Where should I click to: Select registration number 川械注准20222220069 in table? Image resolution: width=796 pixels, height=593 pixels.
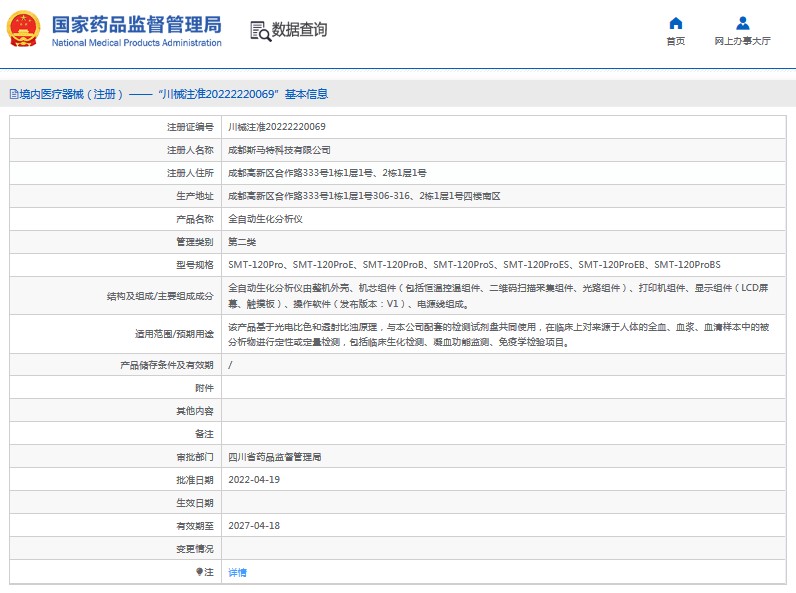[x=277, y=127]
